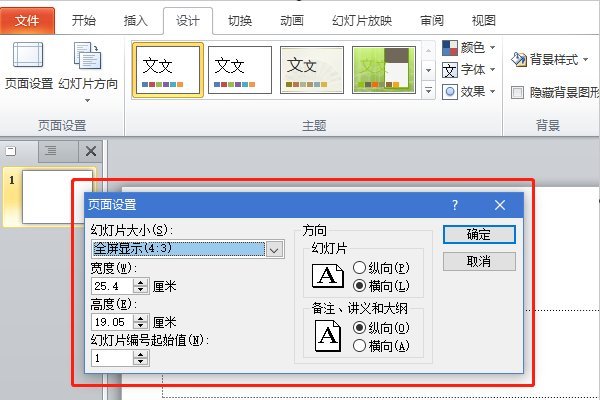Image resolution: width=600 pixels, height=400 pixels.
Task: Click the 全屏显示(4:3) size field
Action: pos(178,249)
